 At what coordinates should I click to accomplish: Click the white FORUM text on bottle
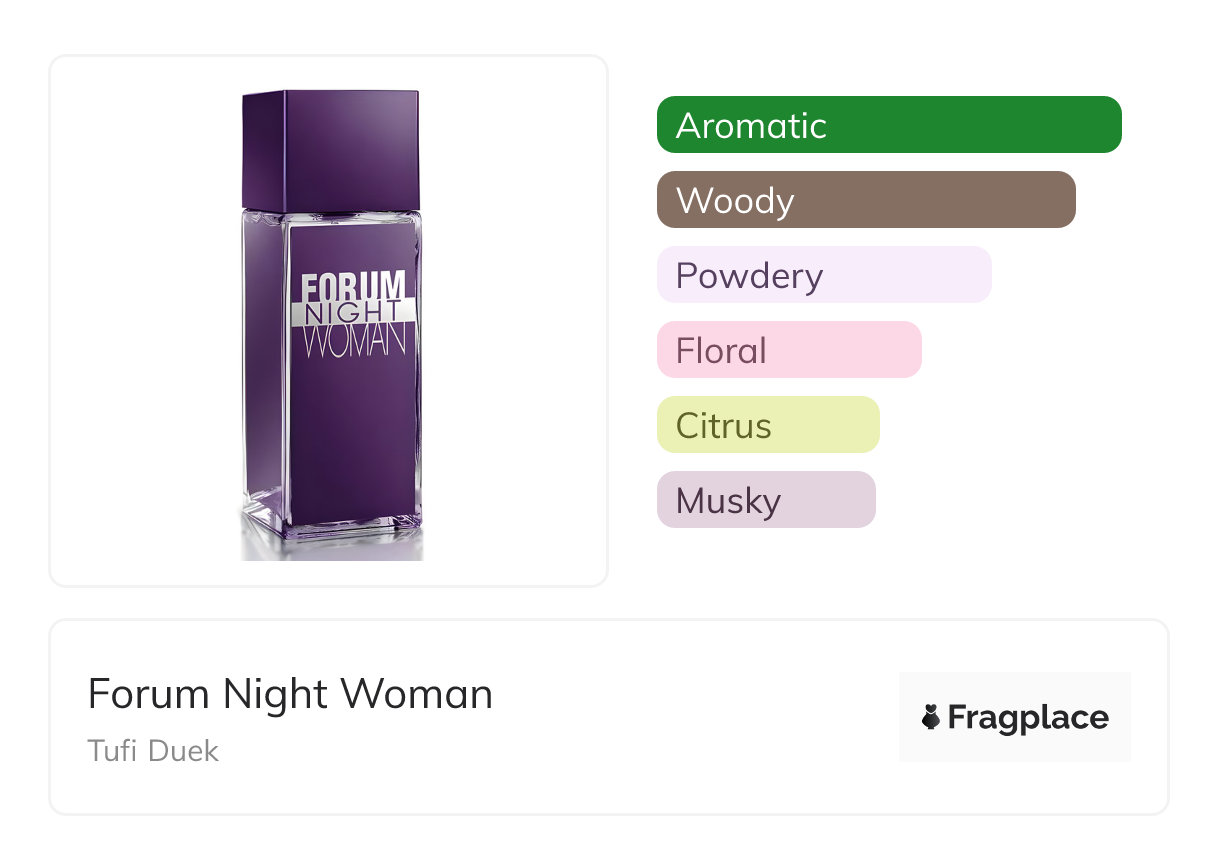pos(354,285)
